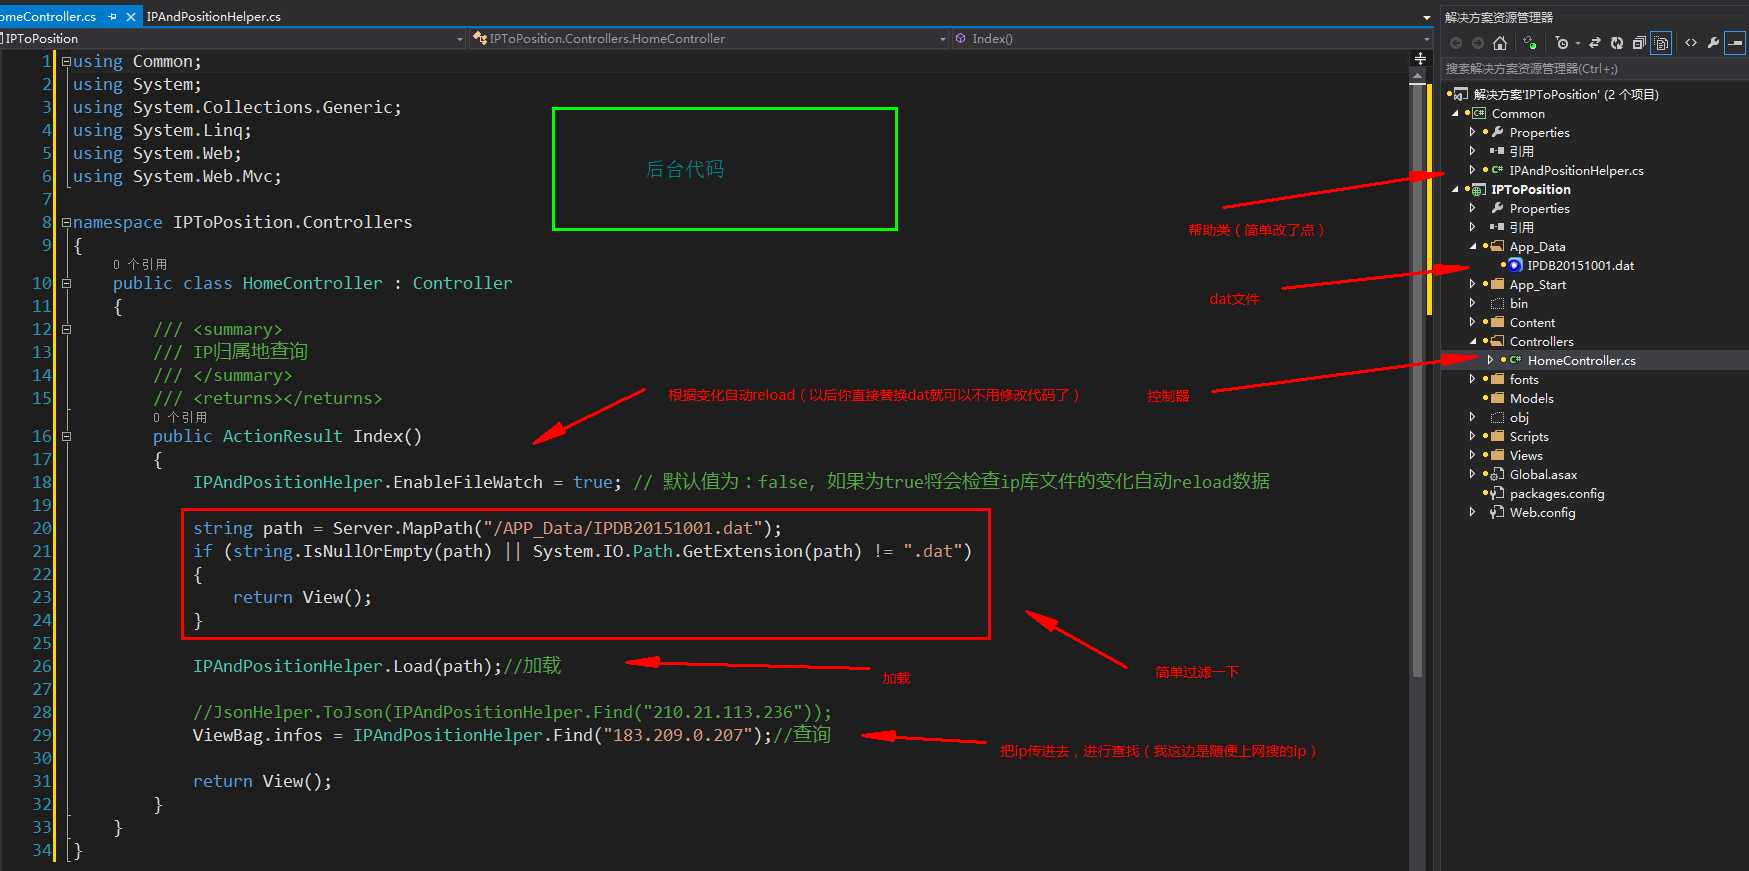Click the Back arrow in Solution Explorer toolbar
This screenshot has height=871, width=1749.
[x=1456, y=43]
